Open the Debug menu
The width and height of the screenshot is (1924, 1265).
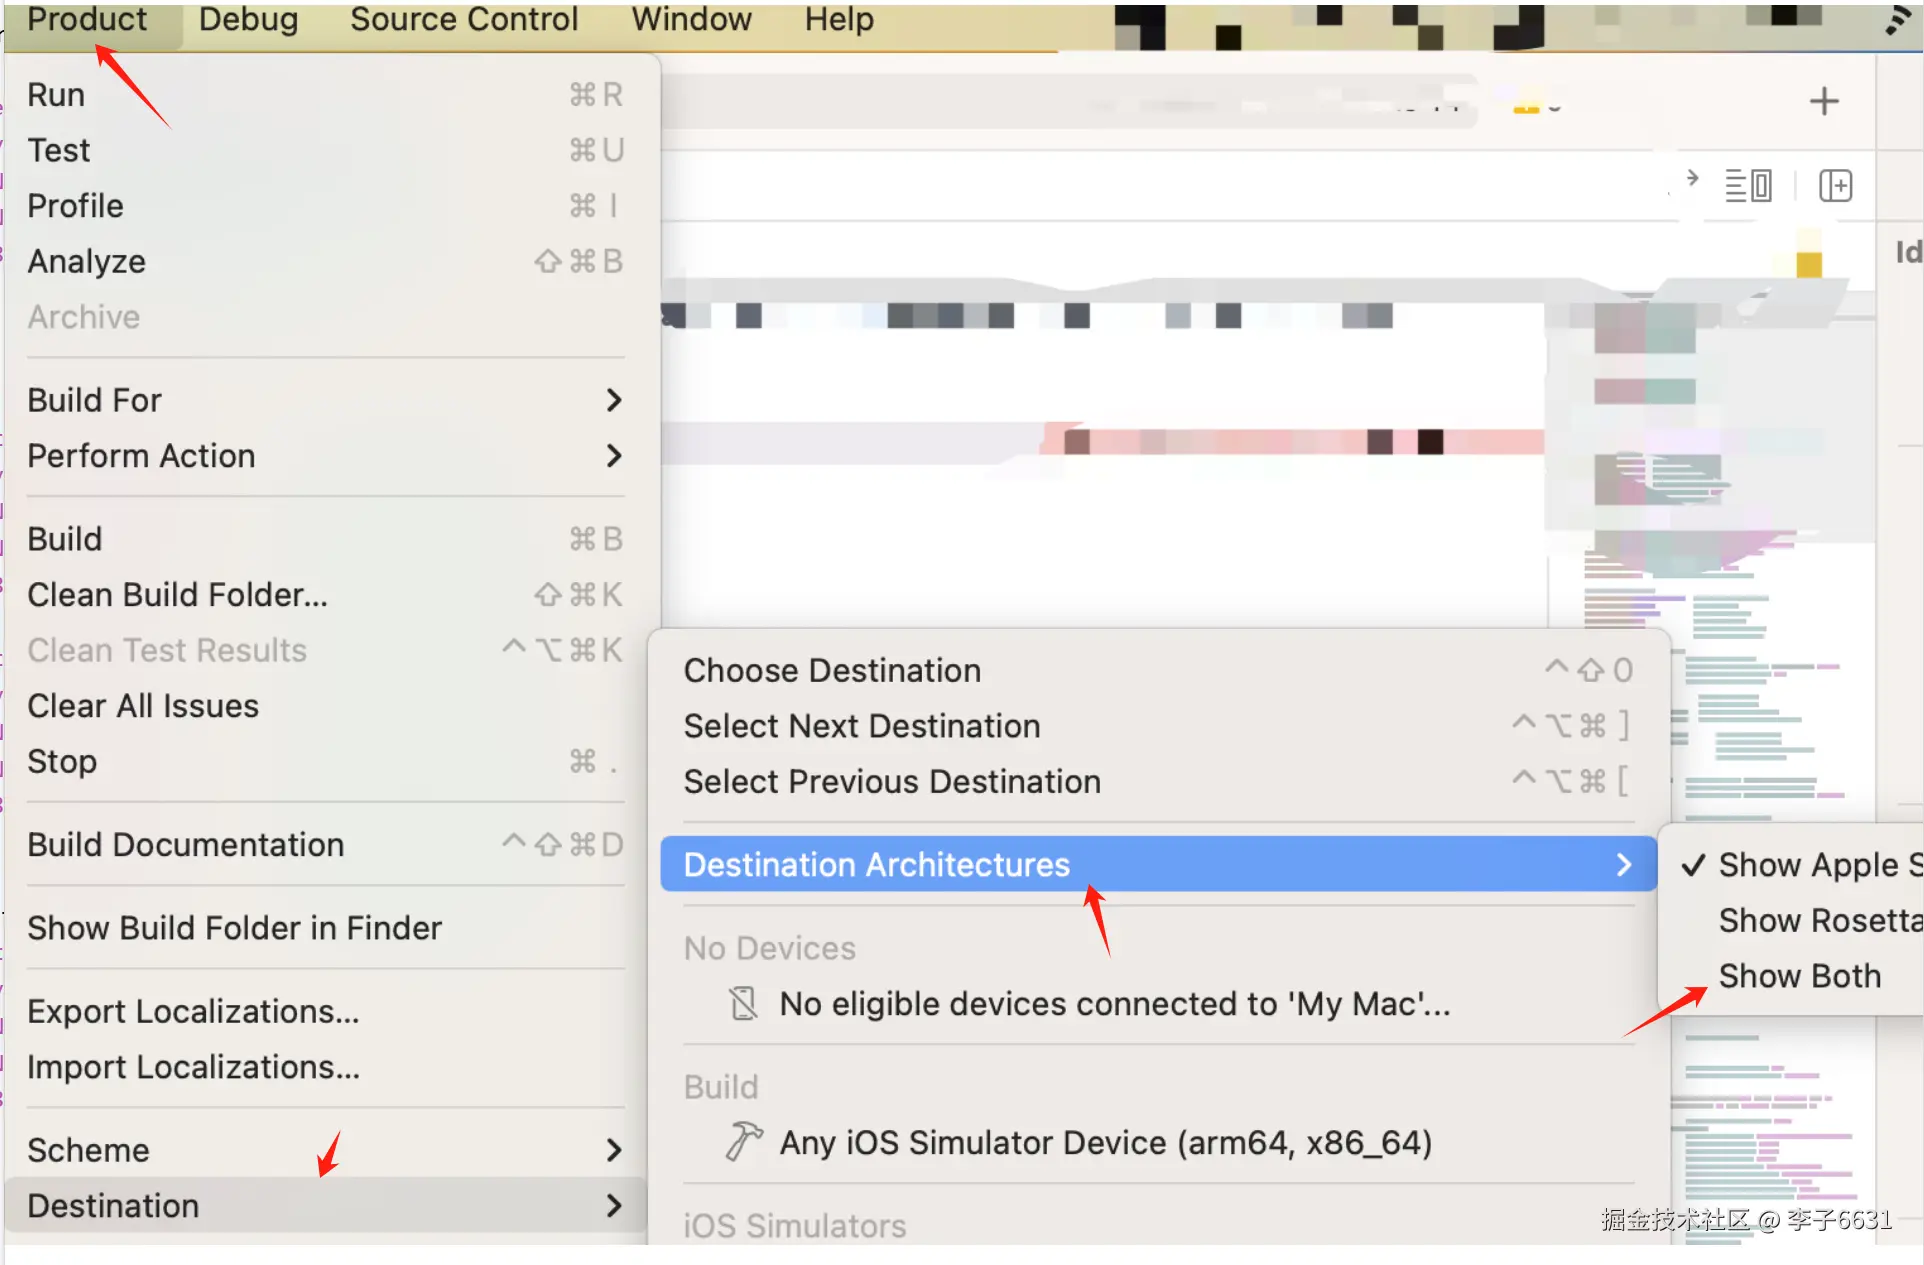(248, 20)
